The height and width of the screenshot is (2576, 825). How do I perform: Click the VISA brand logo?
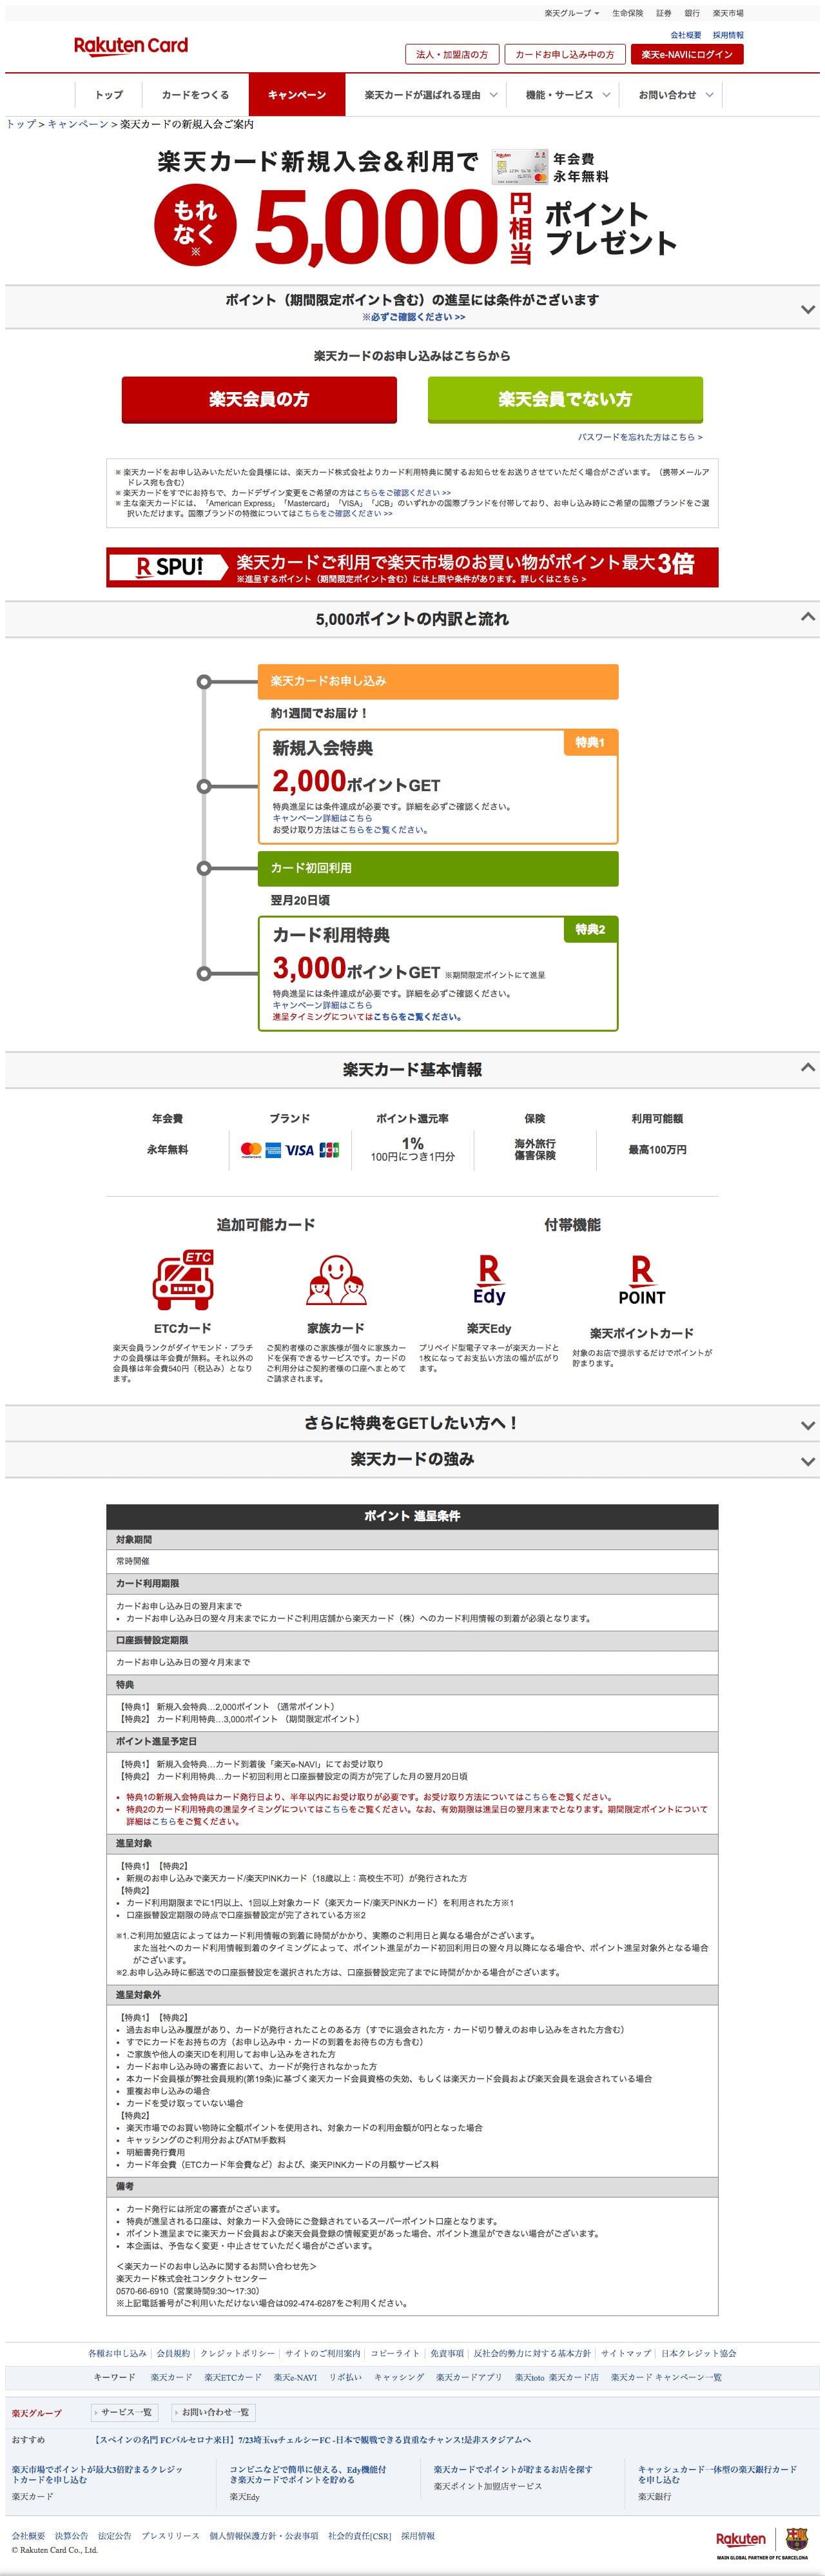[x=300, y=1150]
